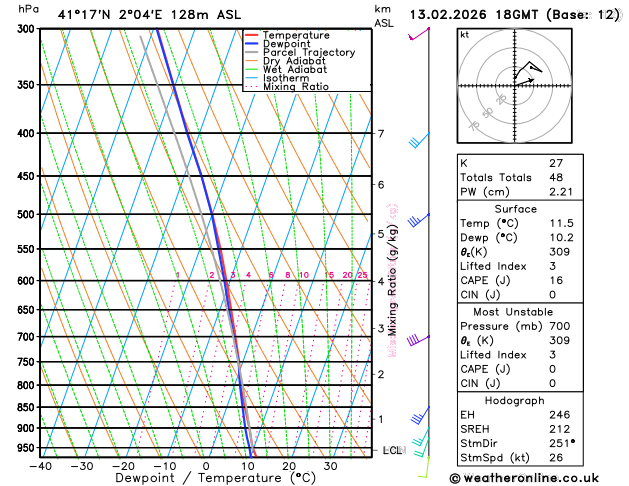629x486 pixels.
Task: Click the 'Most Unstable' section heading
Action: coord(513,312)
